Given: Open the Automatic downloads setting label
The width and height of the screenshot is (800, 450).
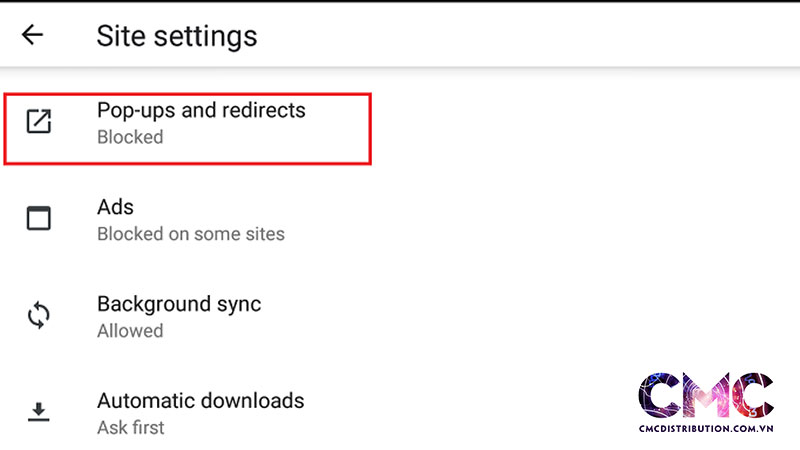Looking at the screenshot, I should (200, 401).
